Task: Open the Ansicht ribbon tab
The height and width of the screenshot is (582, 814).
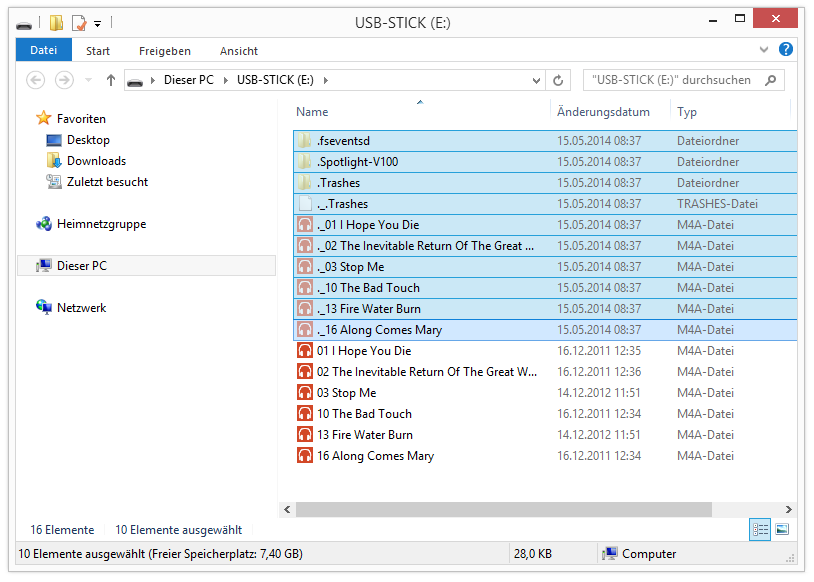Action: point(238,50)
